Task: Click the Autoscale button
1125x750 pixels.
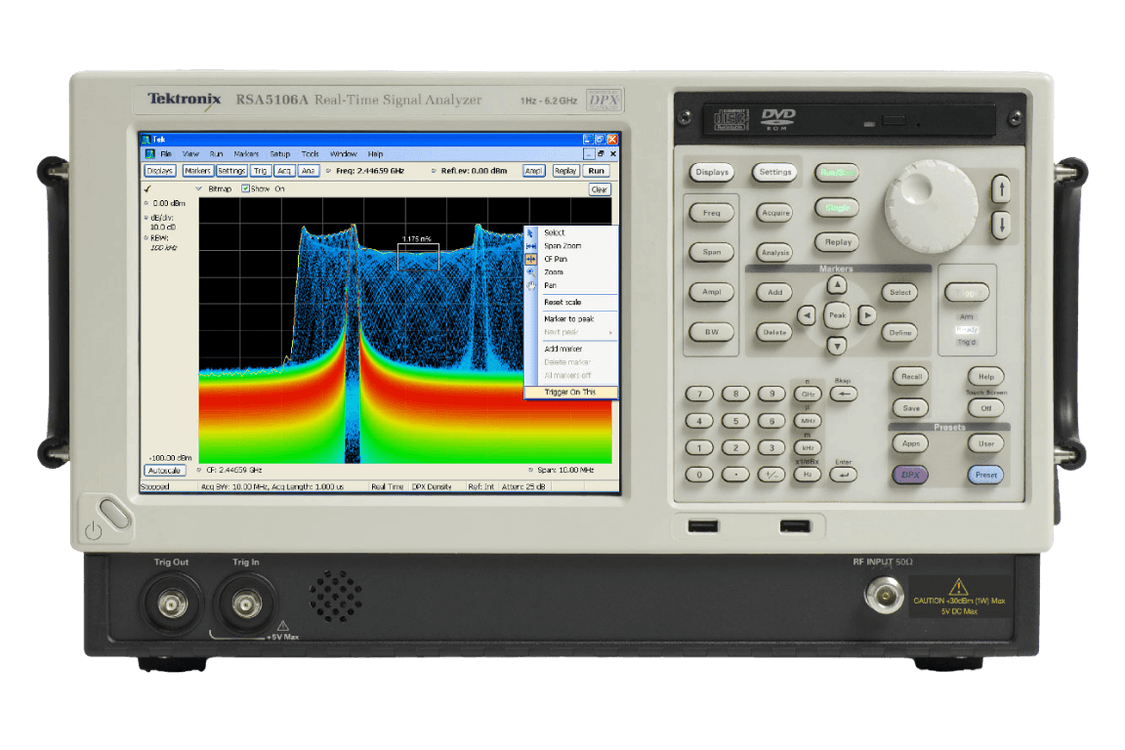Action: 164,471
